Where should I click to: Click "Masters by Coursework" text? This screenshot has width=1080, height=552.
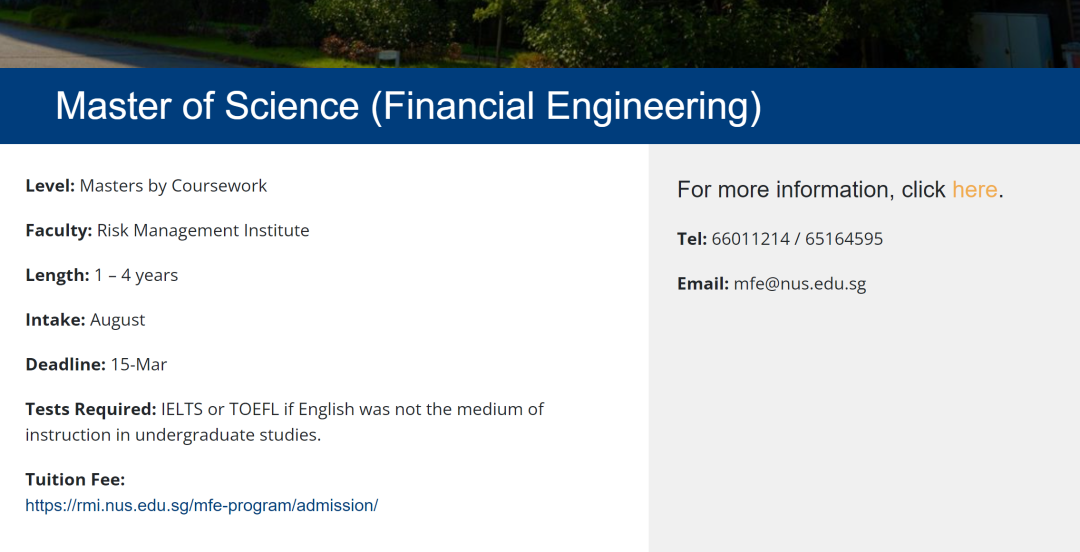[x=173, y=185]
